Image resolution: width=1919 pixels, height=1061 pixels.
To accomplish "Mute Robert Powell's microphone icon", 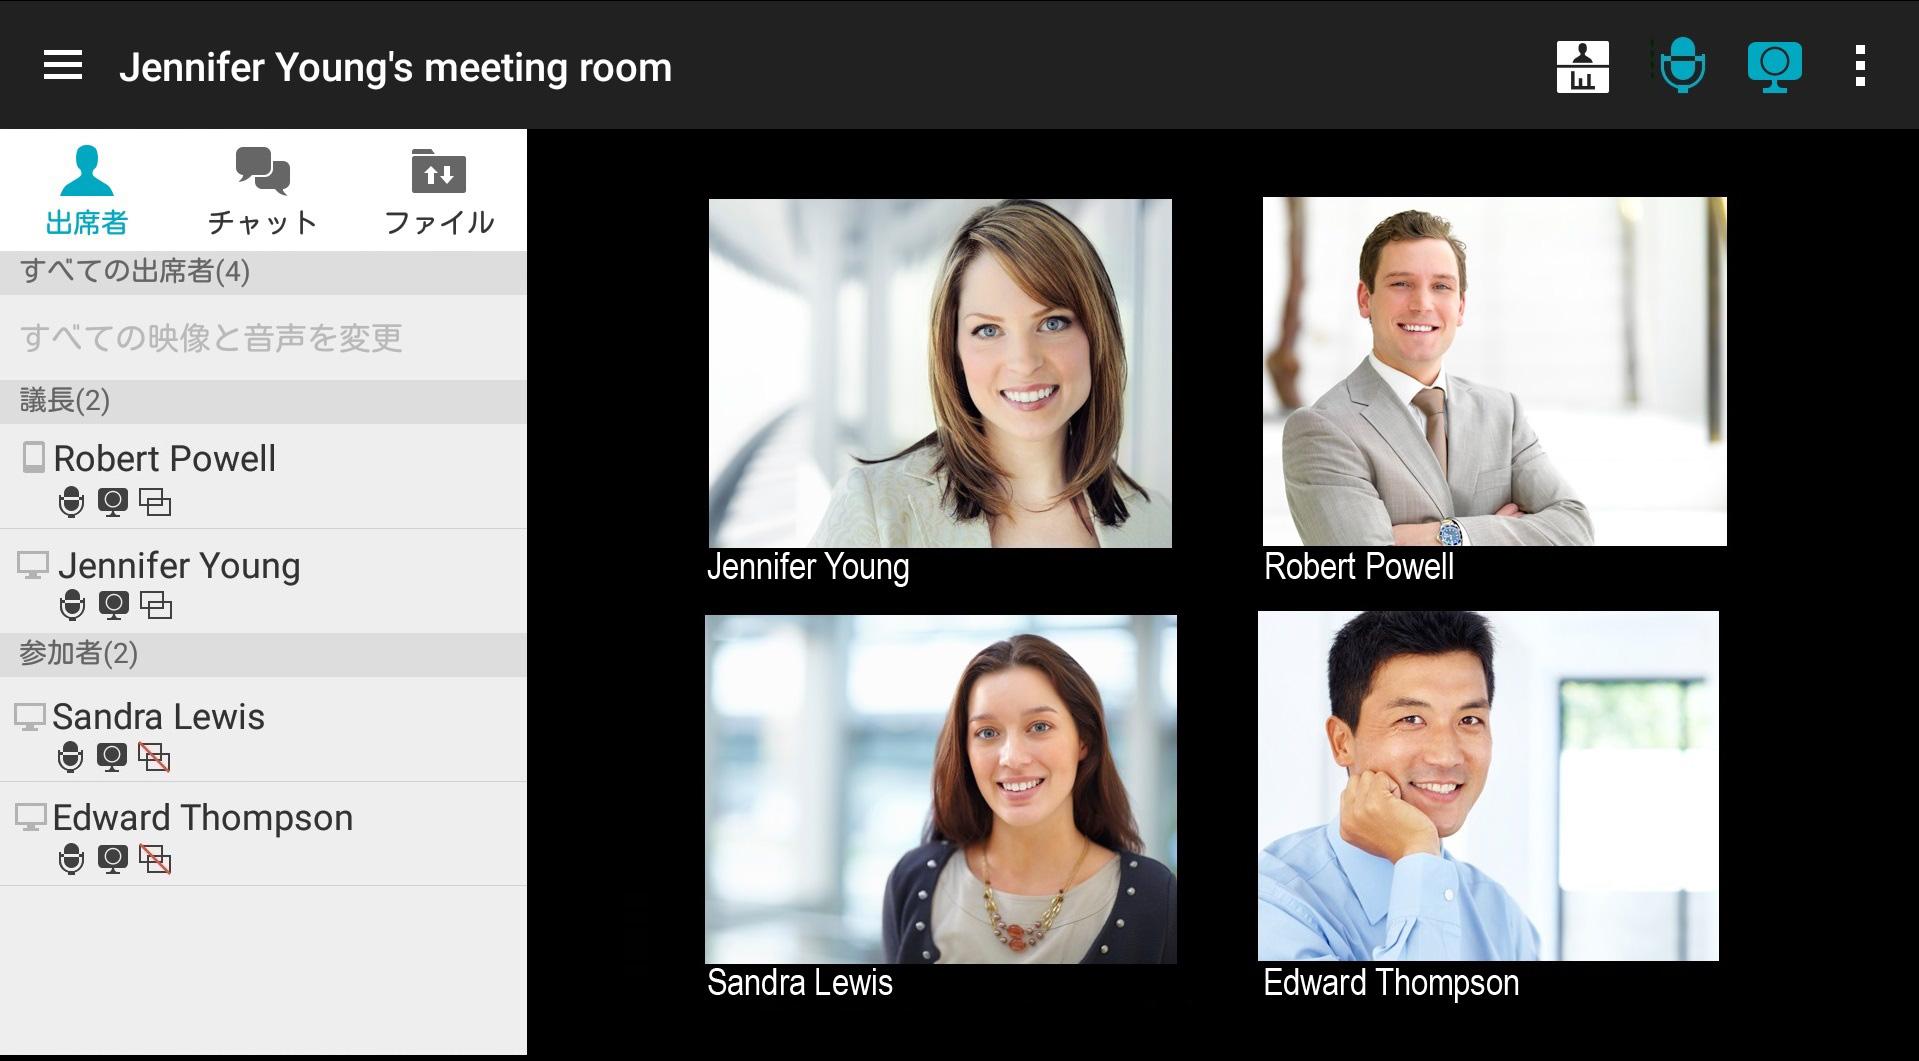I will tap(71, 502).
